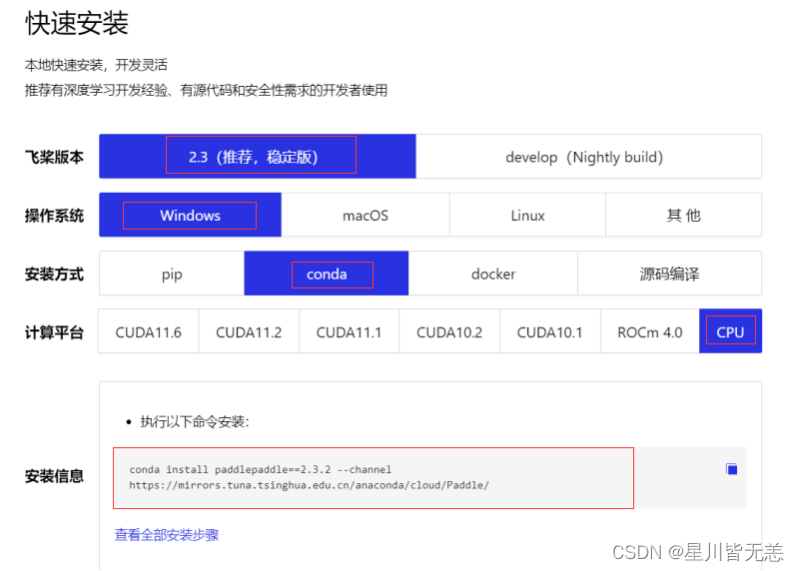
Task: Click the 执行以下命令安装 bullet text
Action: coord(195,422)
